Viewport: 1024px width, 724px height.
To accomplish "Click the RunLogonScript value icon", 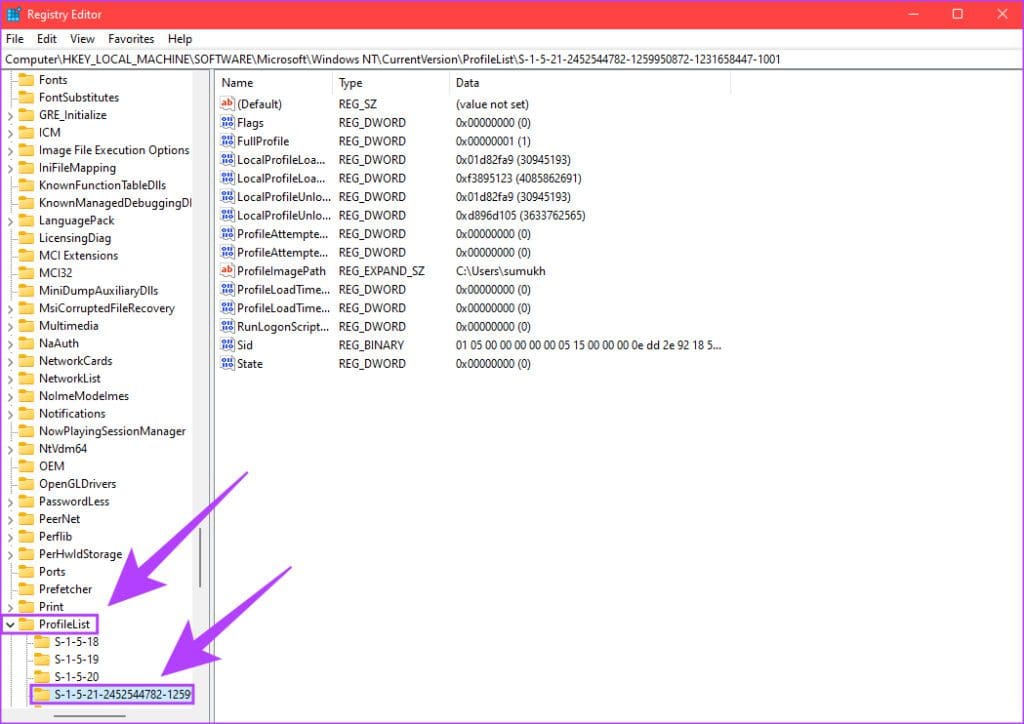I will [x=227, y=327].
